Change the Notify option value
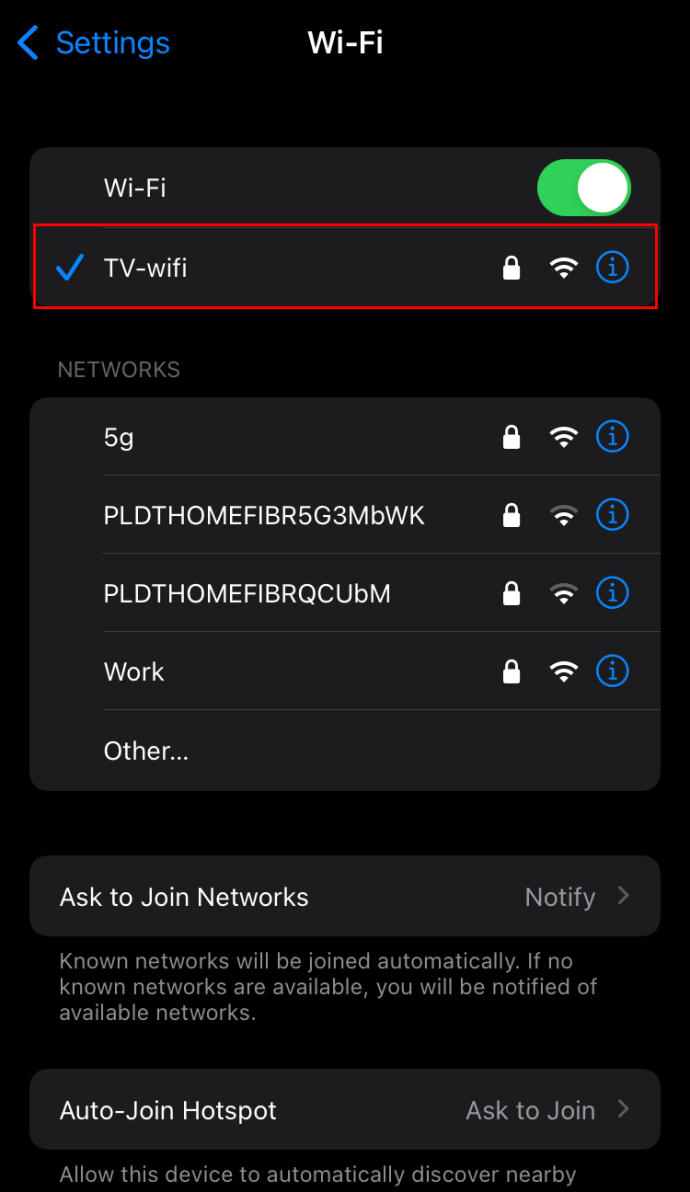Viewport: 690px width, 1192px height. pyautogui.click(x=560, y=897)
